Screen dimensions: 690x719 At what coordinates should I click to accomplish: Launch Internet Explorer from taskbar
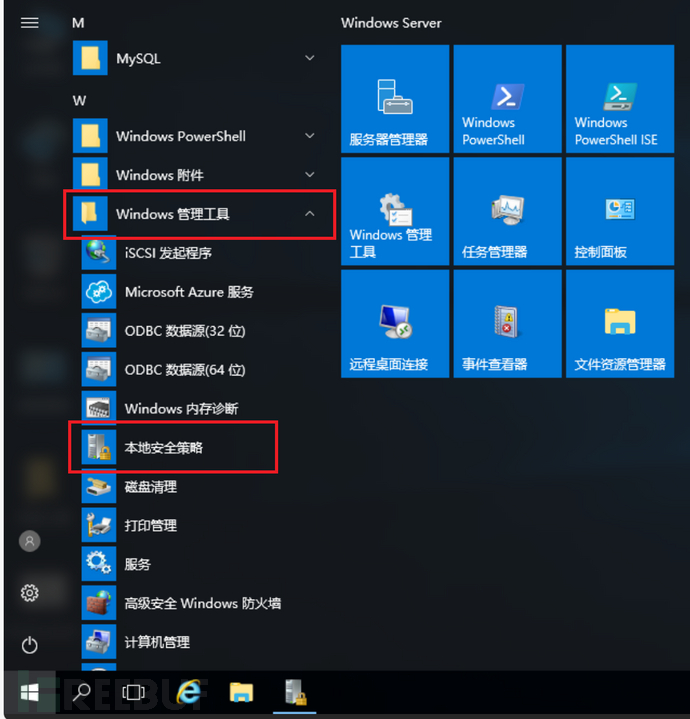point(188,692)
